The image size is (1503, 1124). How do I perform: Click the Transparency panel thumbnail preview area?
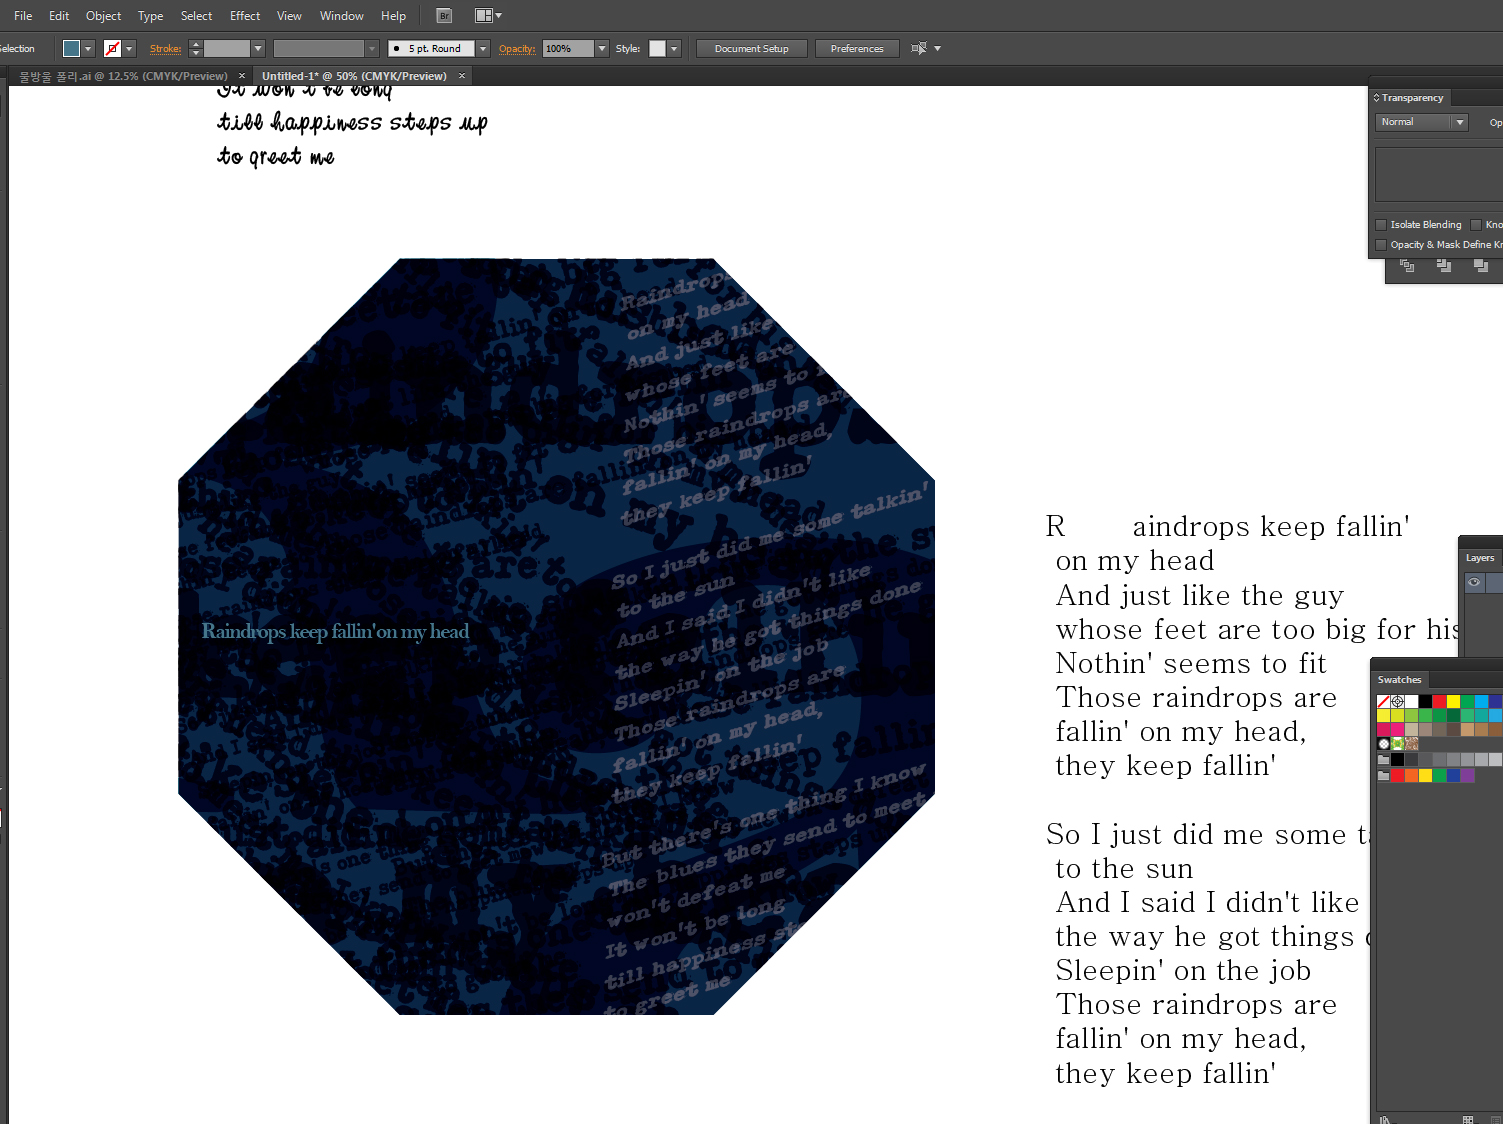pyautogui.click(x=1438, y=175)
